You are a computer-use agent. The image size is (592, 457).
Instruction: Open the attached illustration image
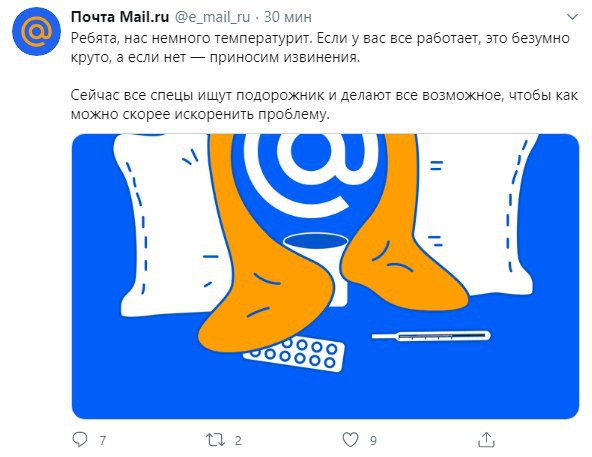tap(325, 276)
